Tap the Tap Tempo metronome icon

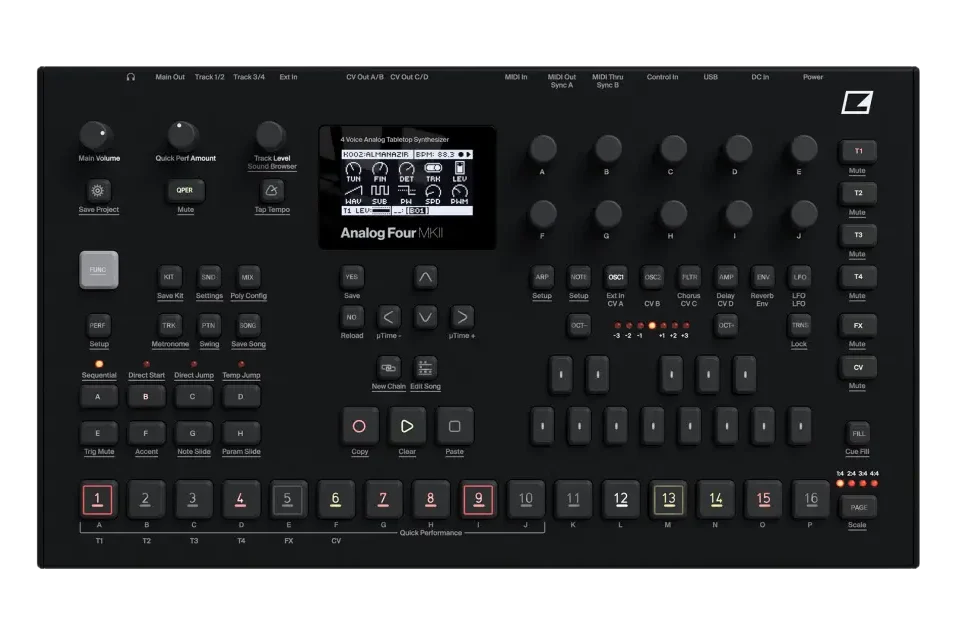[x=271, y=191]
